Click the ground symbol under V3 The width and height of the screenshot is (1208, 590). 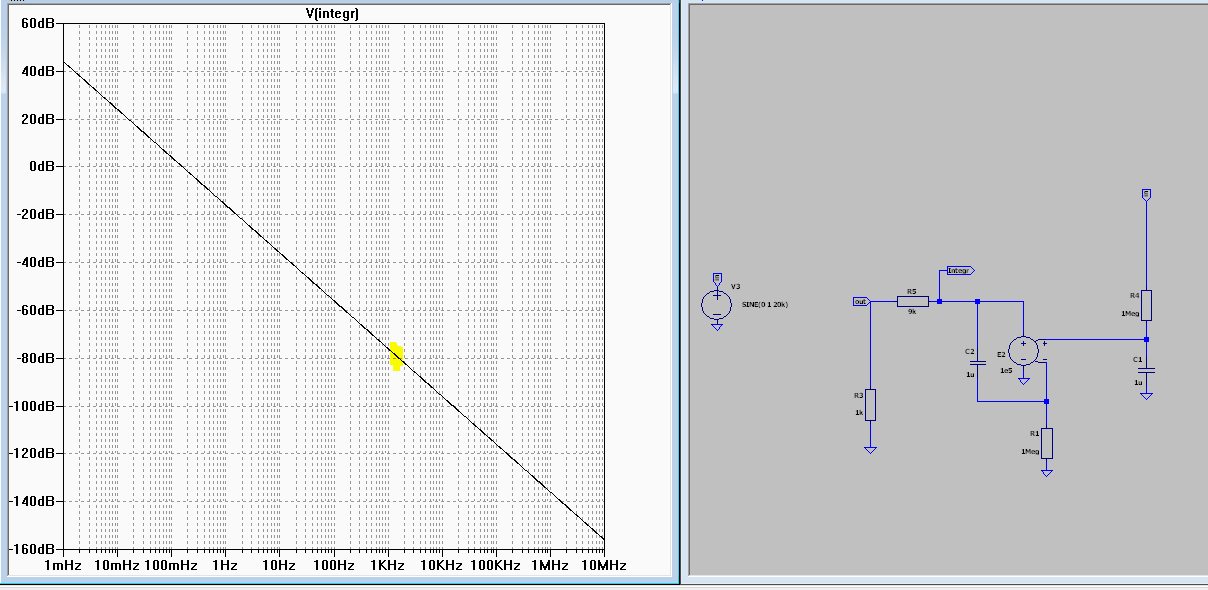click(716, 325)
